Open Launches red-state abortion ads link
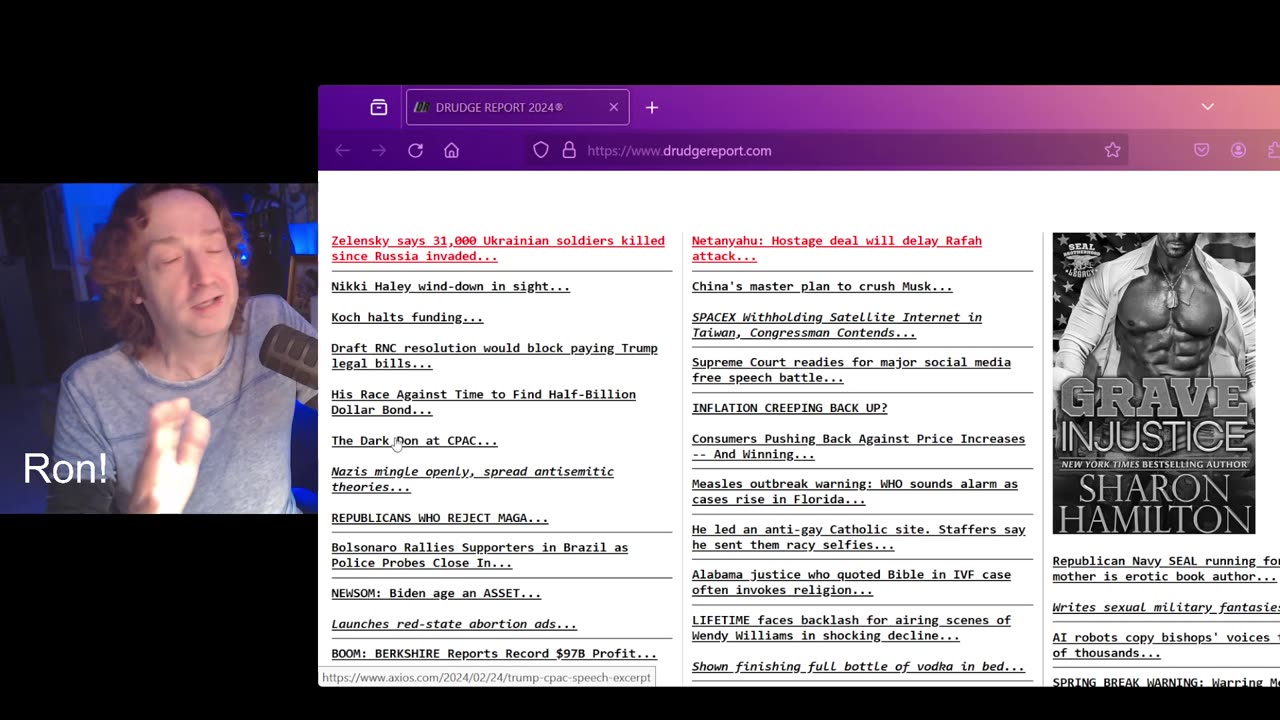This screenshot has height=720, width=1280. click(x=454, y=624)
